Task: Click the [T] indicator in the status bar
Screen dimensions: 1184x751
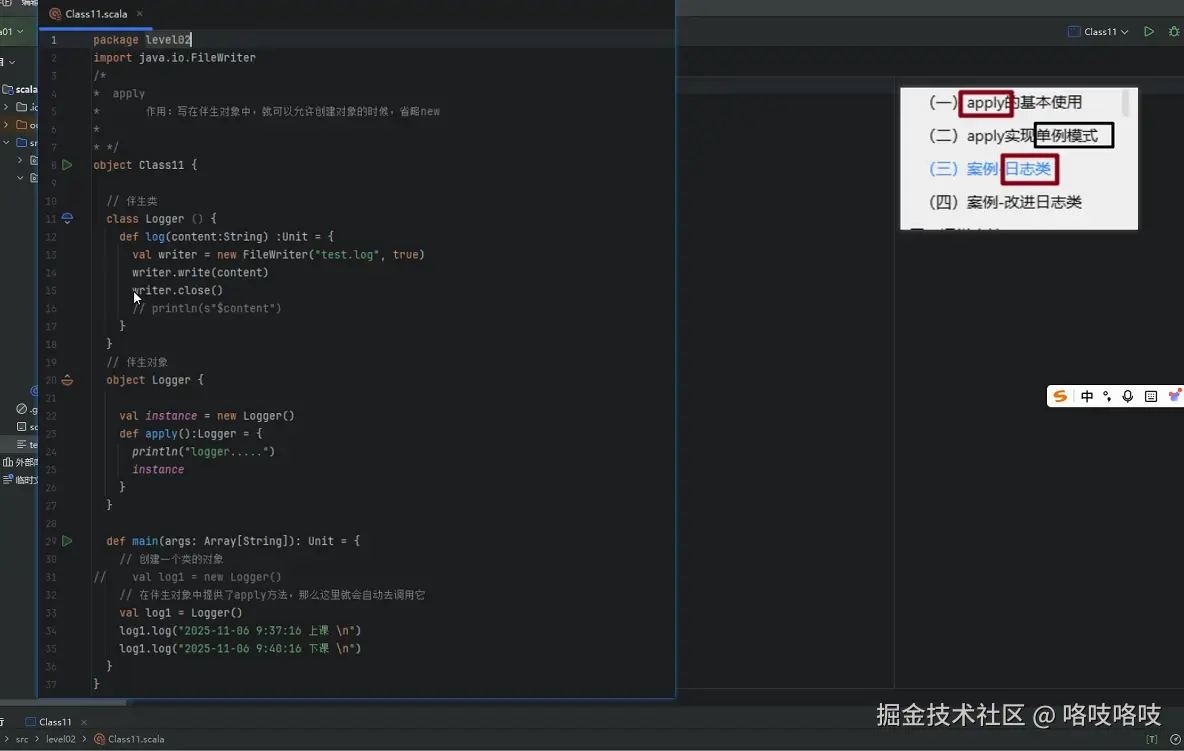Action: point(1152,740)
